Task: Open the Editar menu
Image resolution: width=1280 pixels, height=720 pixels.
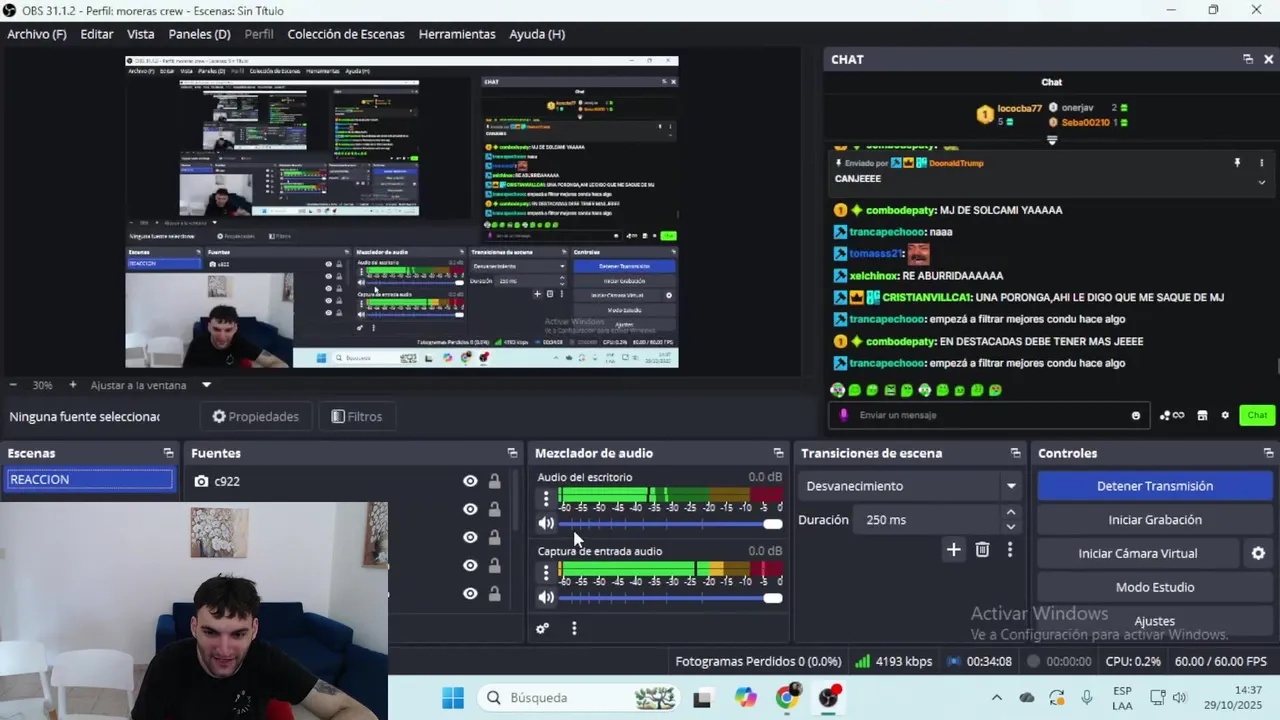Action: point(97,34)
